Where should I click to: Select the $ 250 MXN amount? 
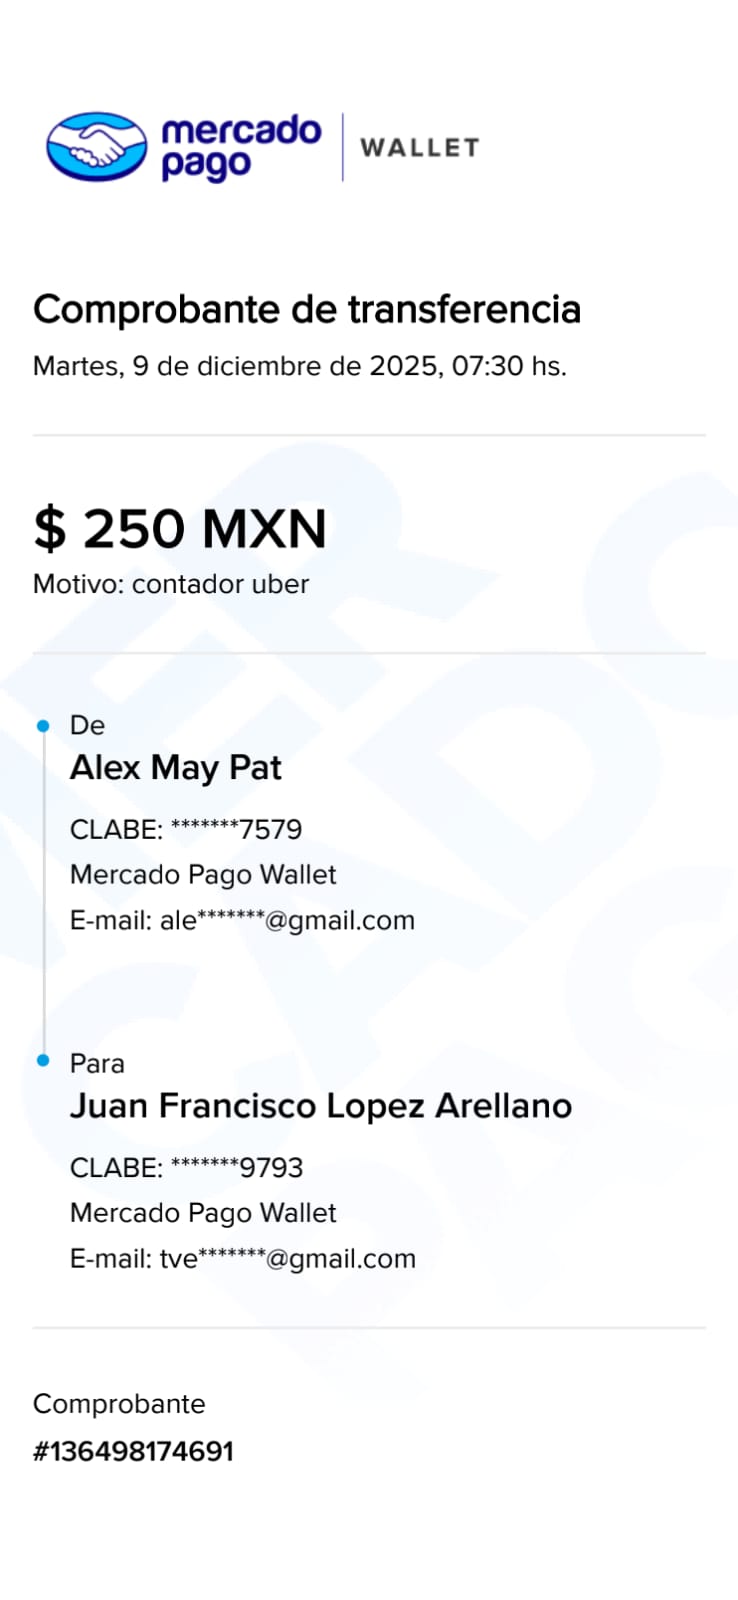click(180, 529)
